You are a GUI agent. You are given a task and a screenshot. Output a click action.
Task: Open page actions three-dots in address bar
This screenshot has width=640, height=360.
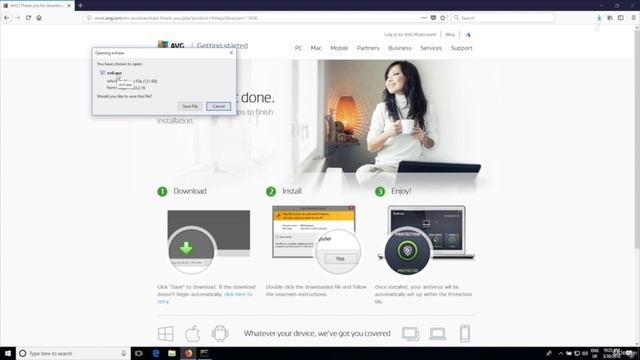pyautogui.click(x=424, y=18)
